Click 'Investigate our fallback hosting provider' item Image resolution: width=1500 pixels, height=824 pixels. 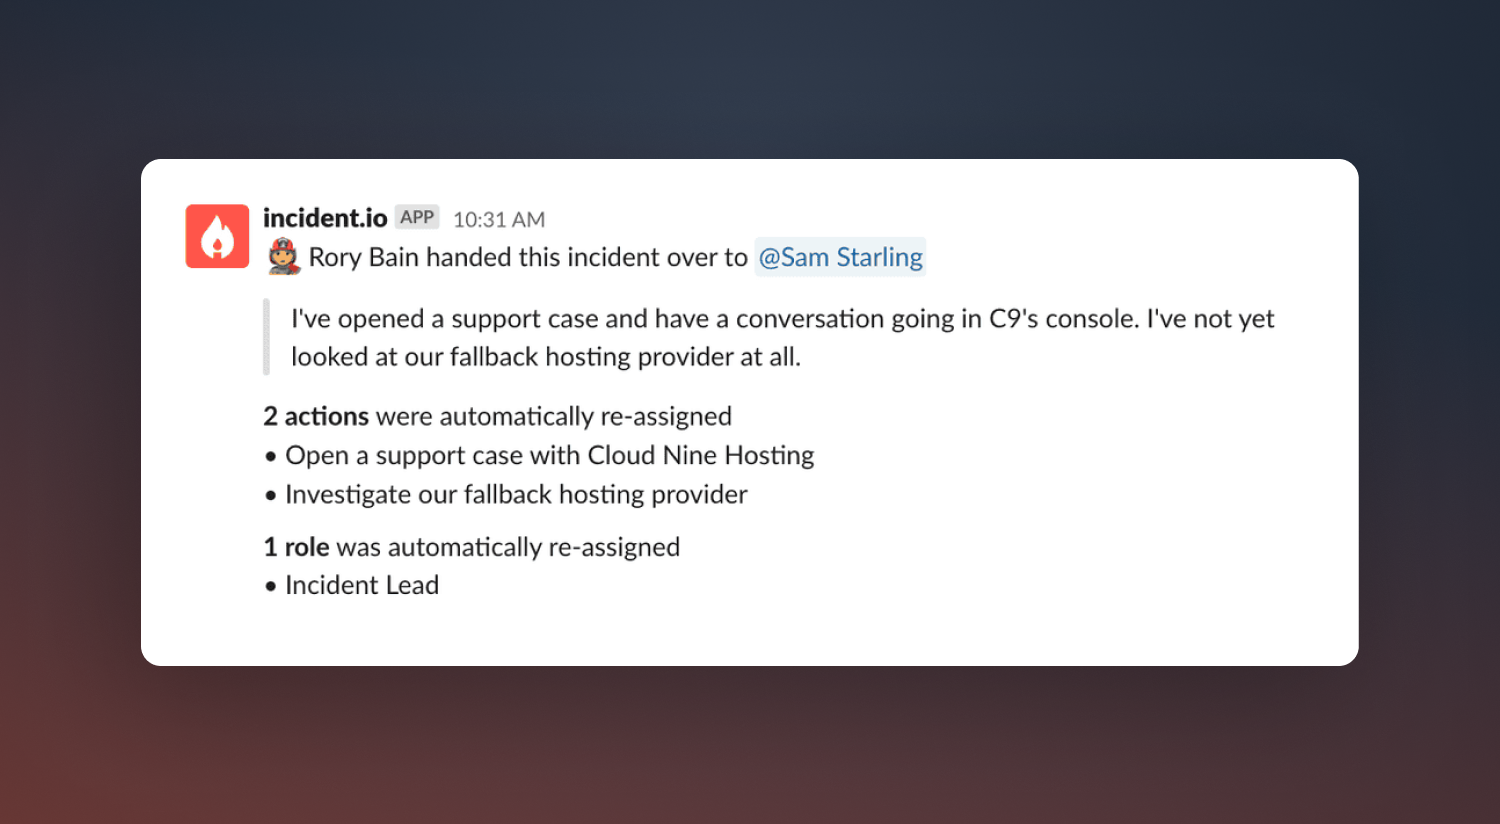click(516, 495)
